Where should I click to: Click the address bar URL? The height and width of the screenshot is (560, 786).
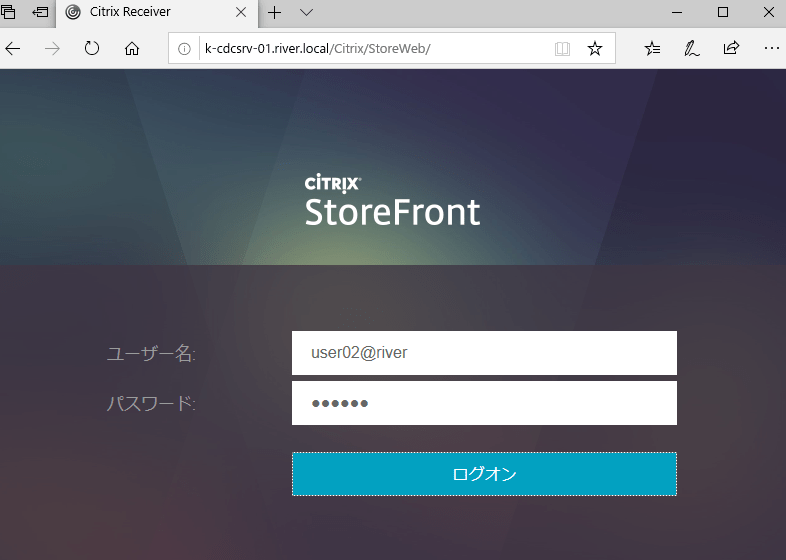click(x=318, y=49)
